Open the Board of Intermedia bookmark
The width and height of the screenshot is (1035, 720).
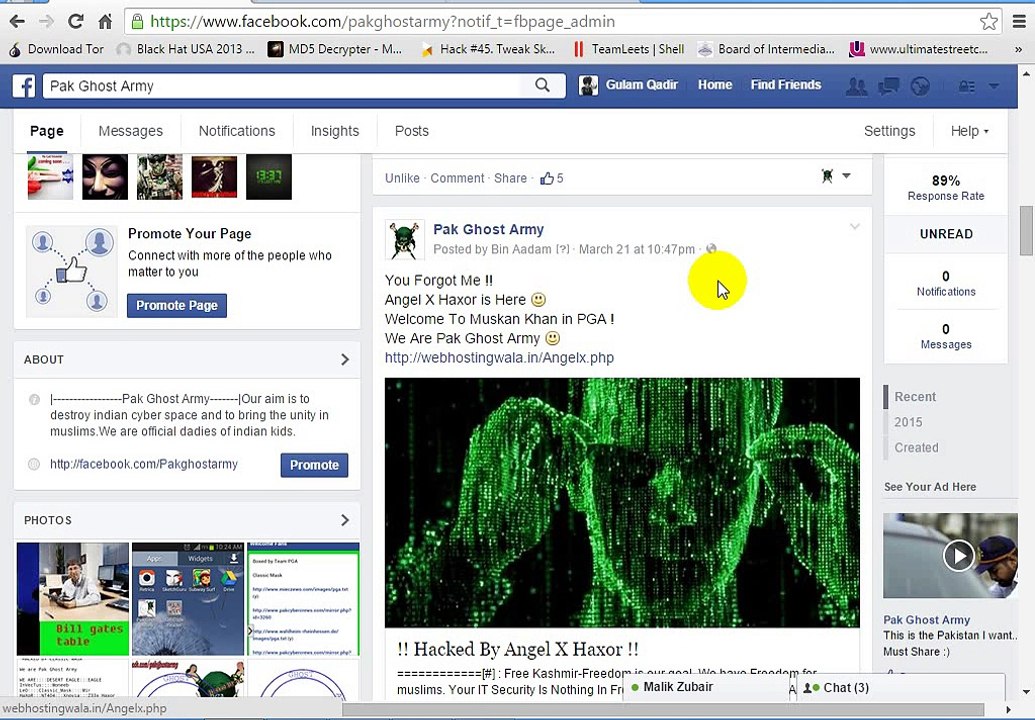click(x=766, y=49)
